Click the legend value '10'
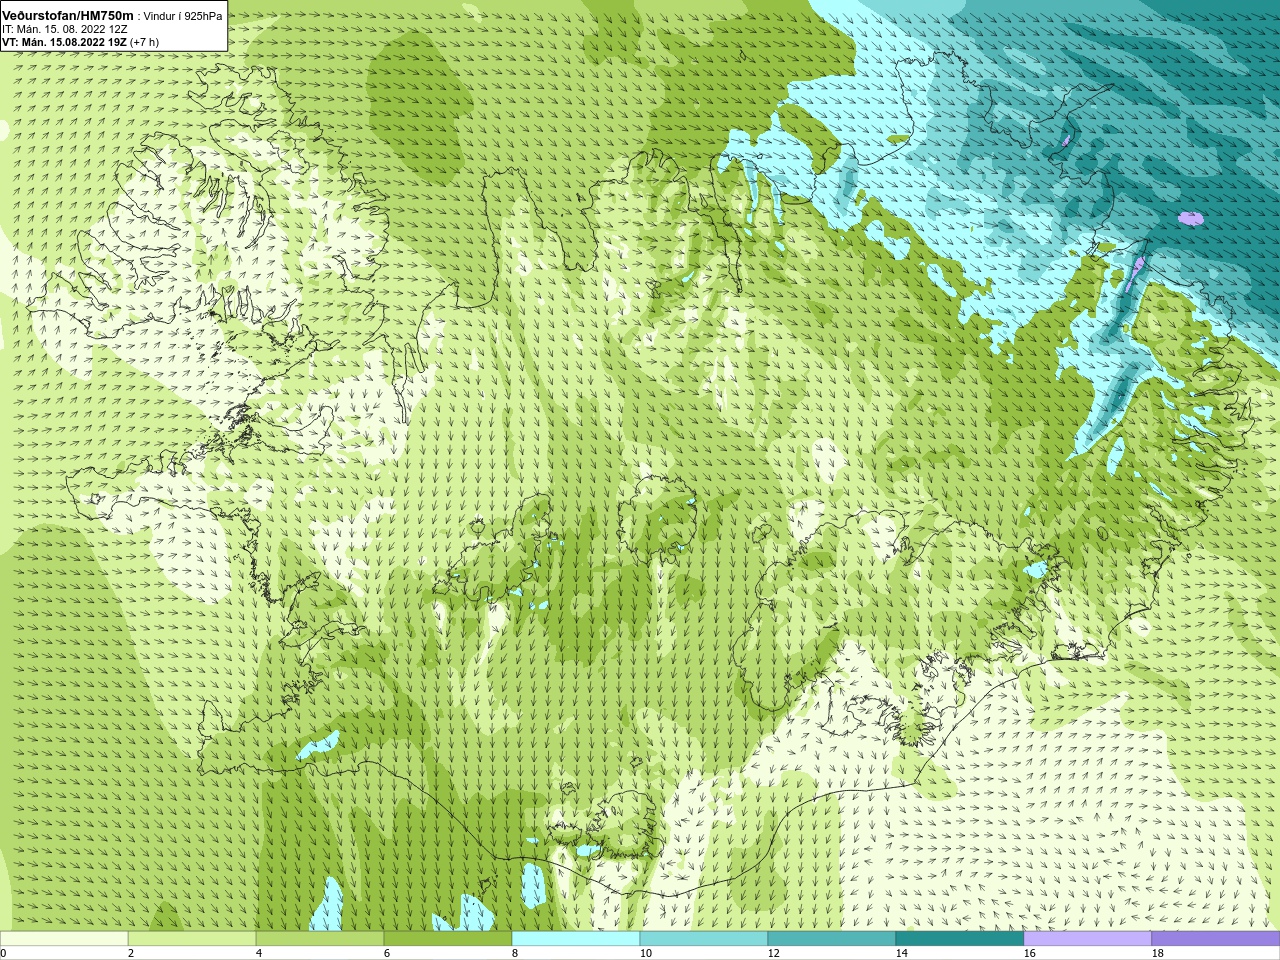 646,954
